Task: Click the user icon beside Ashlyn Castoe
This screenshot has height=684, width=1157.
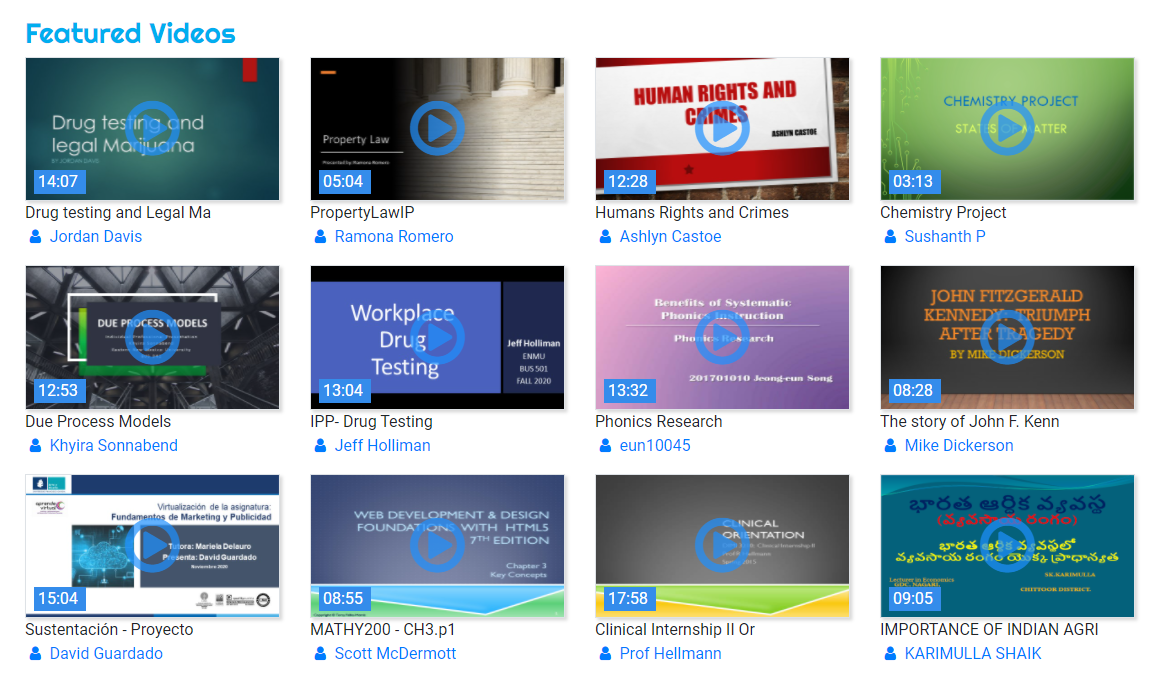Action: coord(605,237)
